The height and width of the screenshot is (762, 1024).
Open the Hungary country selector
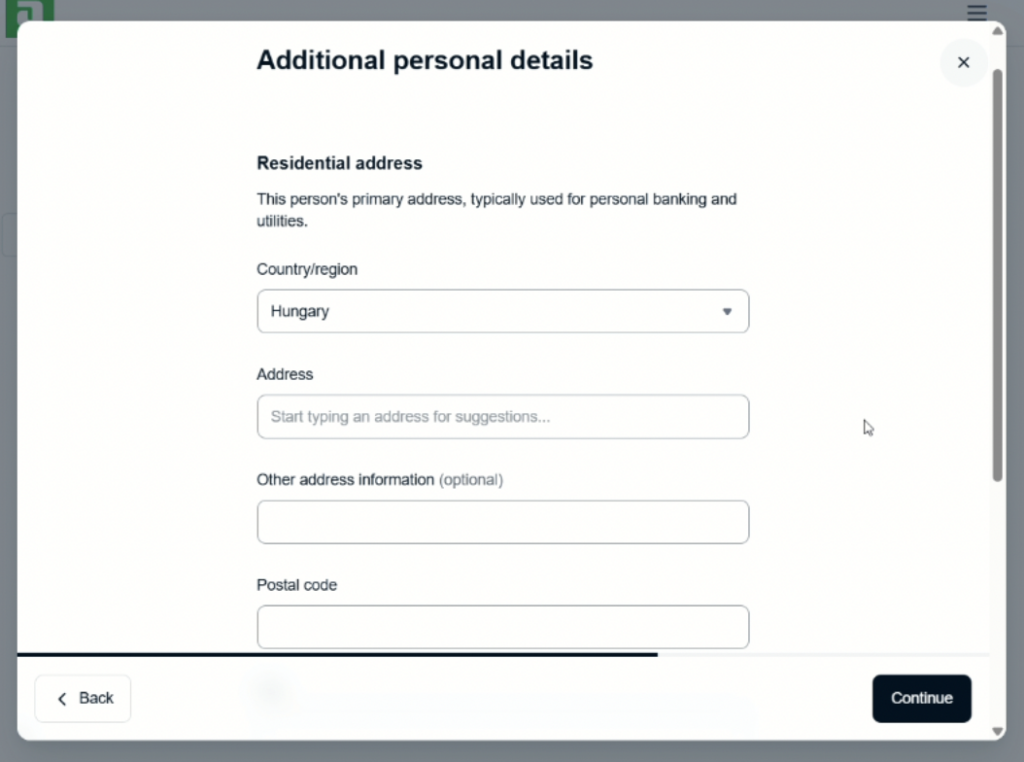pos(502,312)
